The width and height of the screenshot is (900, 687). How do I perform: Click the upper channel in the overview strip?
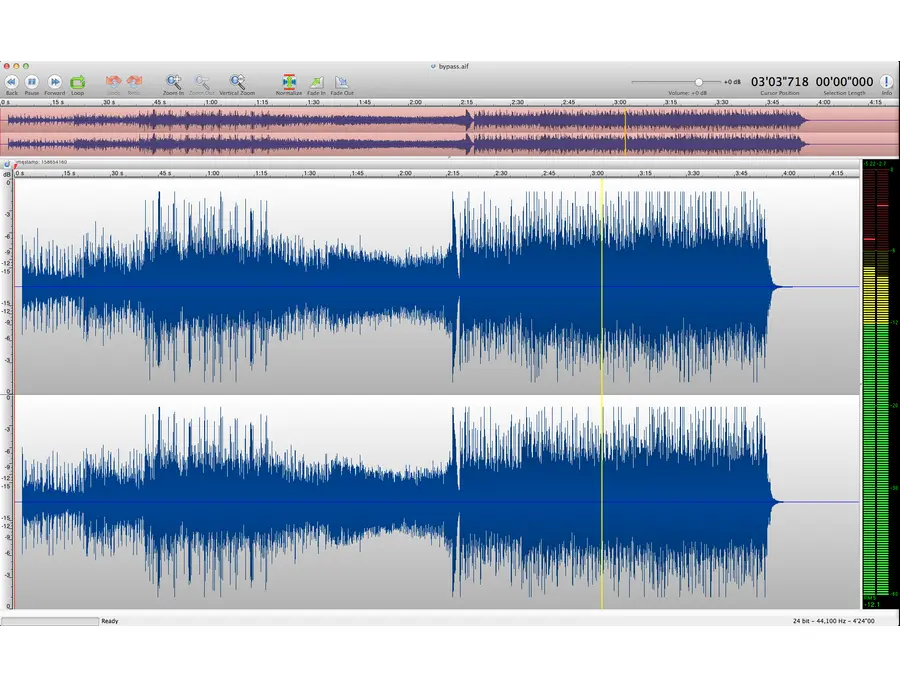coord(448,120)
